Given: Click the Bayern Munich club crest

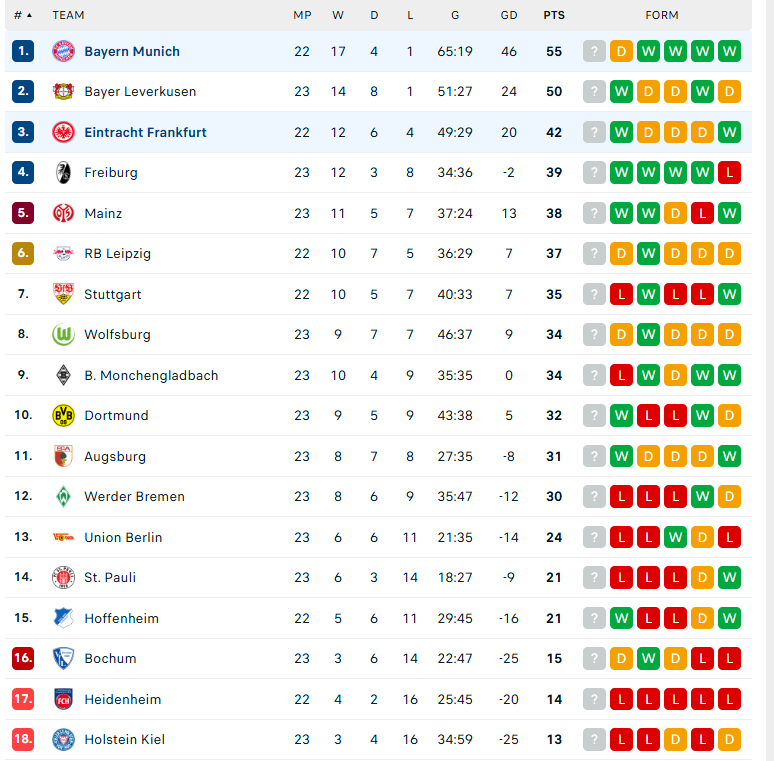Looking at the screenshot, I should tap(63, 51).
